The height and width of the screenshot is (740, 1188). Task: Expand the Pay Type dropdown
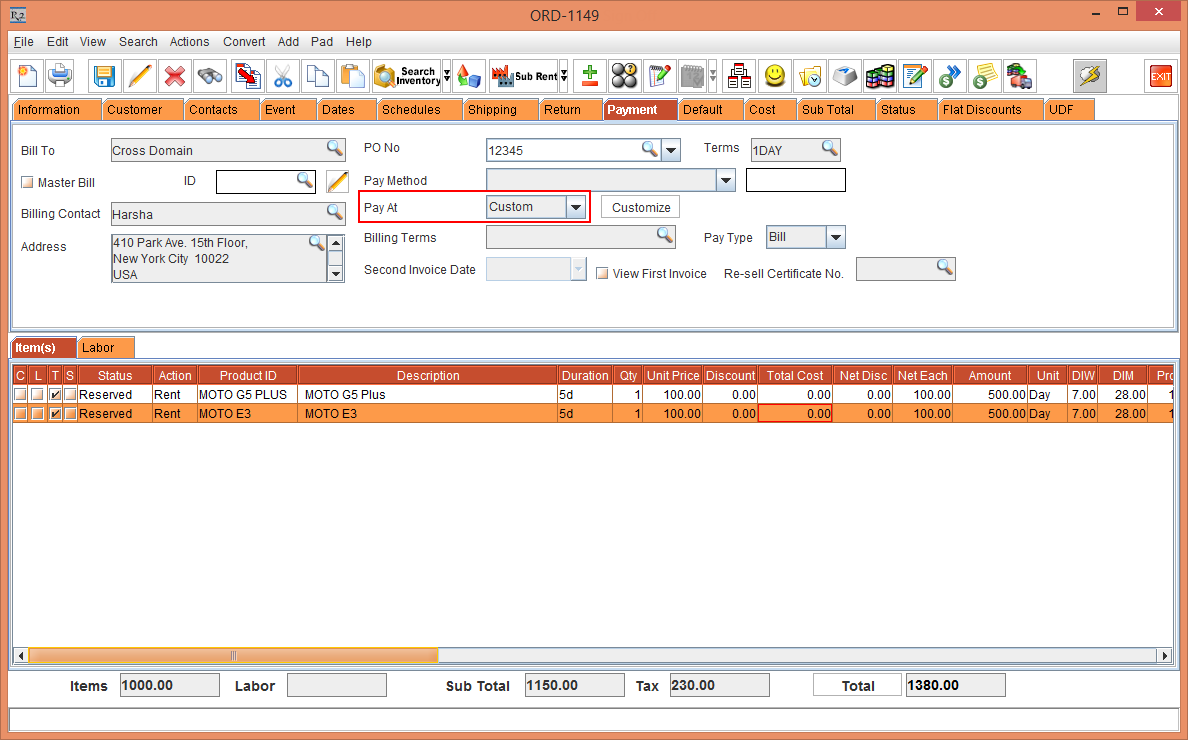[835, 238]
